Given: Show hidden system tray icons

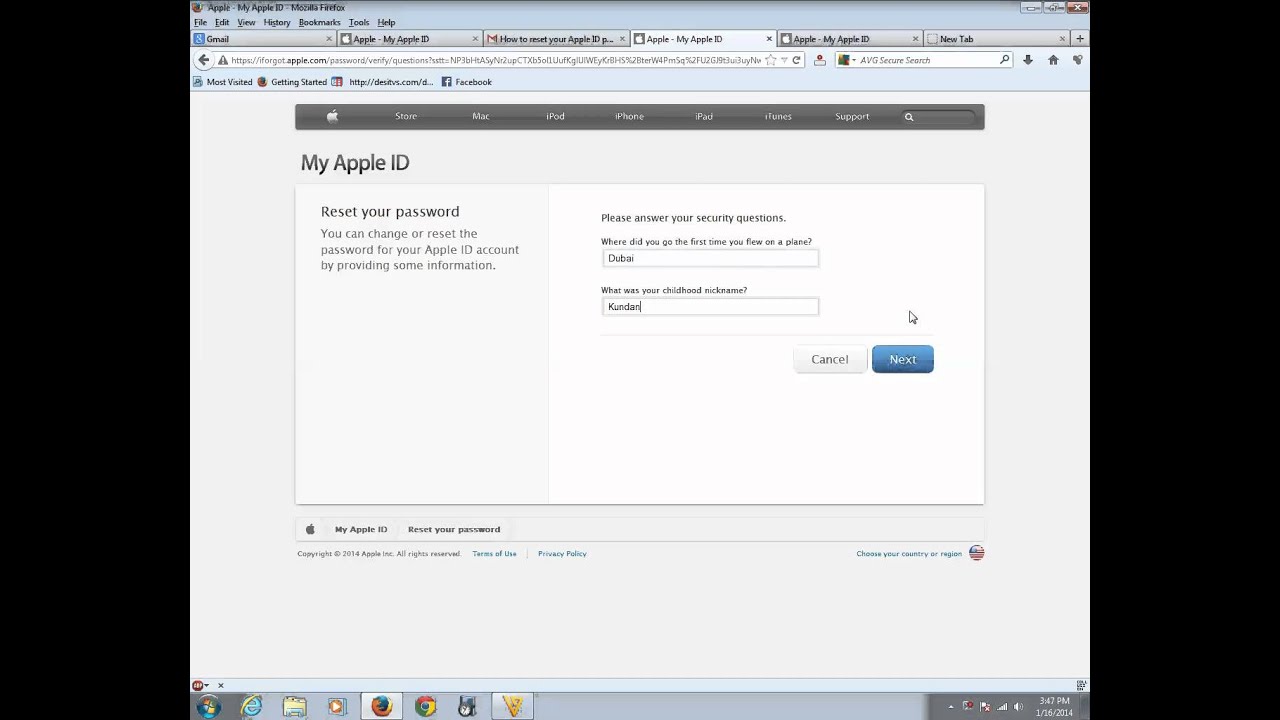Looking at the screenshot, I should 951,707.
